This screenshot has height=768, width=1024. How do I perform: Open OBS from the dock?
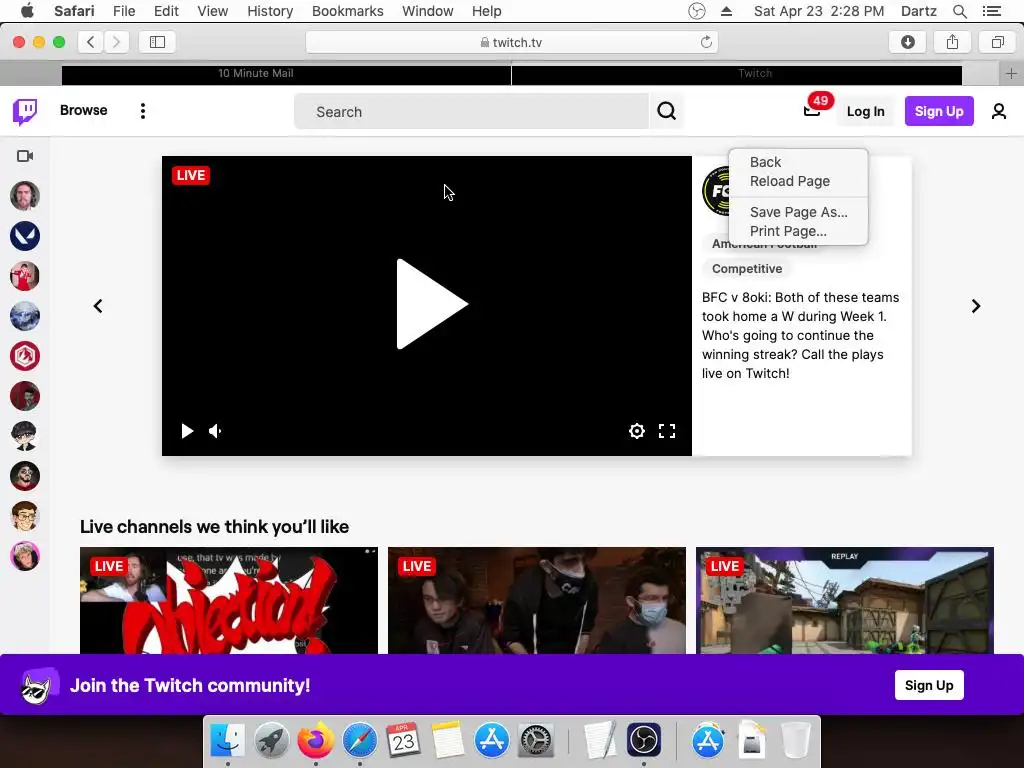click(644, 741)
